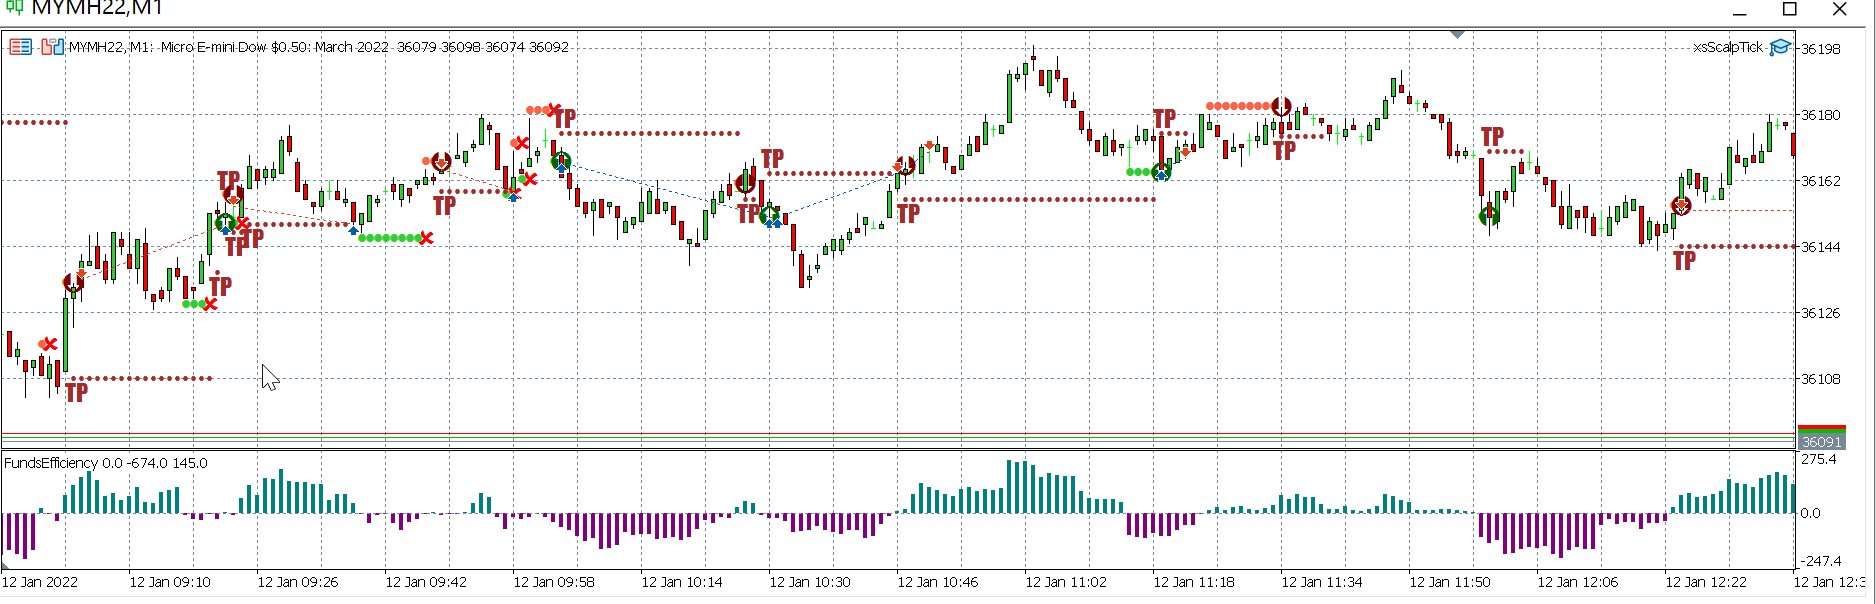Click the candlestick icon in the title bar
Image resolution: width=1876 pixels, height=604 pixels.
coord(14,8)
